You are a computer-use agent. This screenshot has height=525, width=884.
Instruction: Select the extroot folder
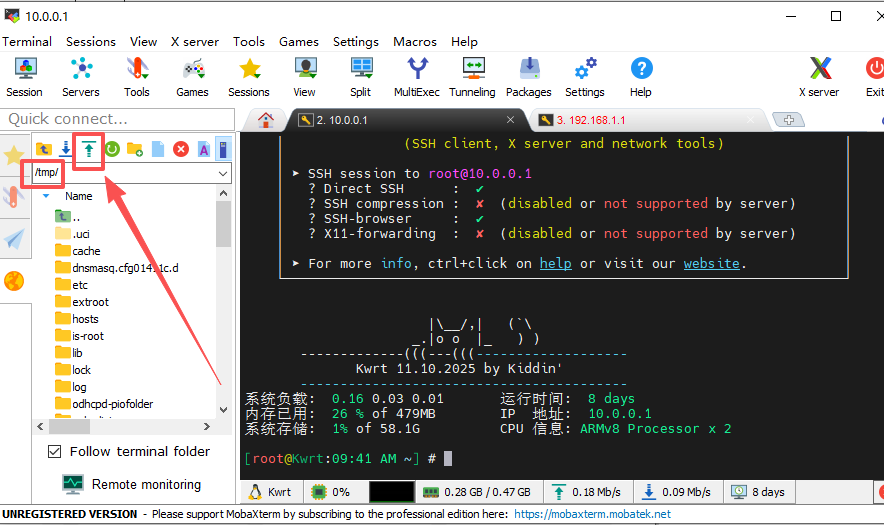click(82, 302)
